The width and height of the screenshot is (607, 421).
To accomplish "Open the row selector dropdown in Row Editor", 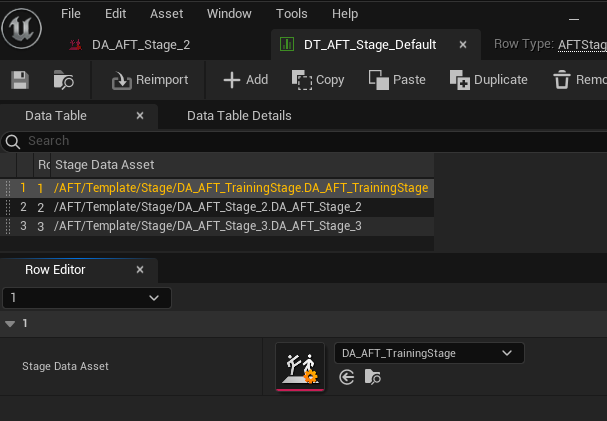I will [x=87, y=298].
